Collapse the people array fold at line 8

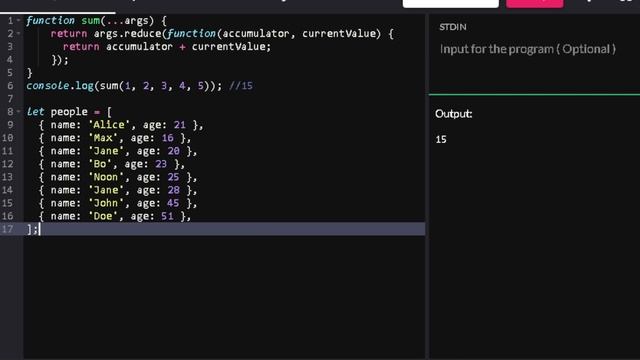click(19, 112)
